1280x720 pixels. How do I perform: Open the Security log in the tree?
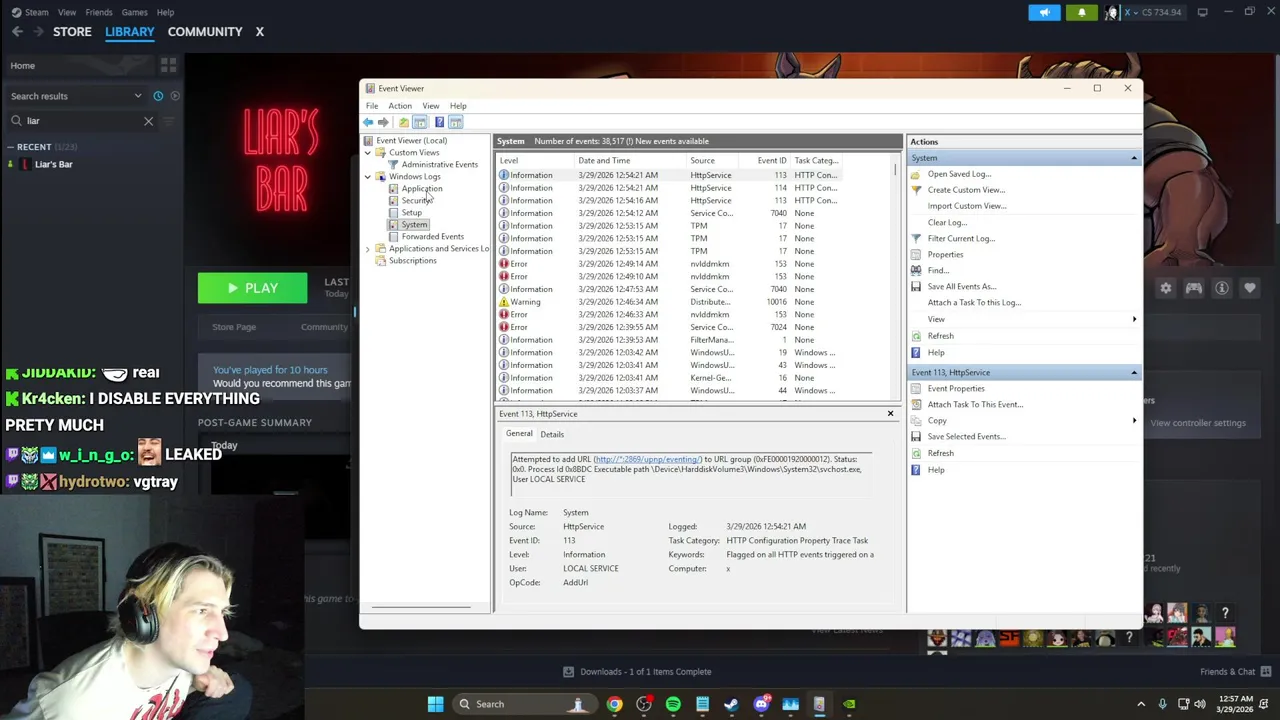[416, 200]
